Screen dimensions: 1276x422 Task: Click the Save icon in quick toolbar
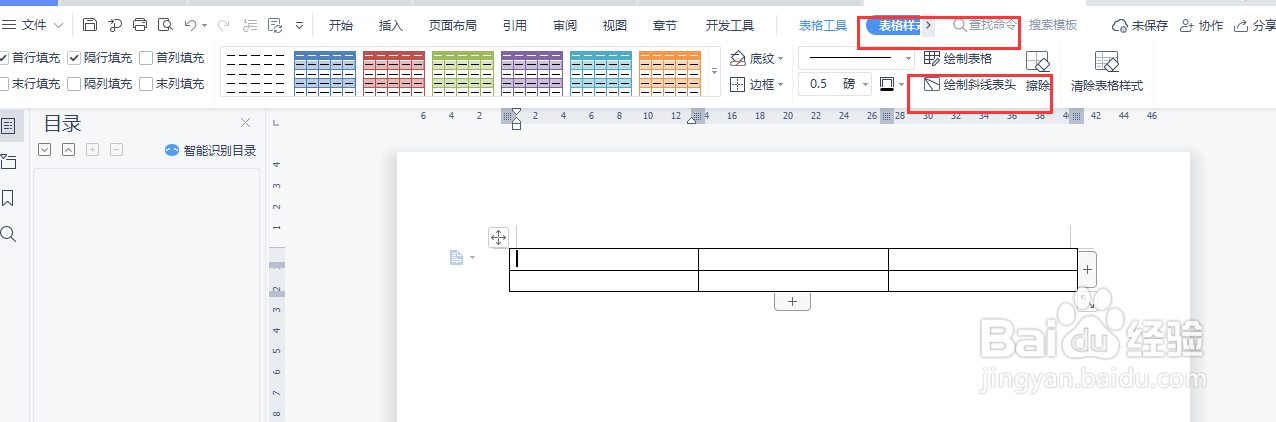pyautogui.click(x=90, y=24)
